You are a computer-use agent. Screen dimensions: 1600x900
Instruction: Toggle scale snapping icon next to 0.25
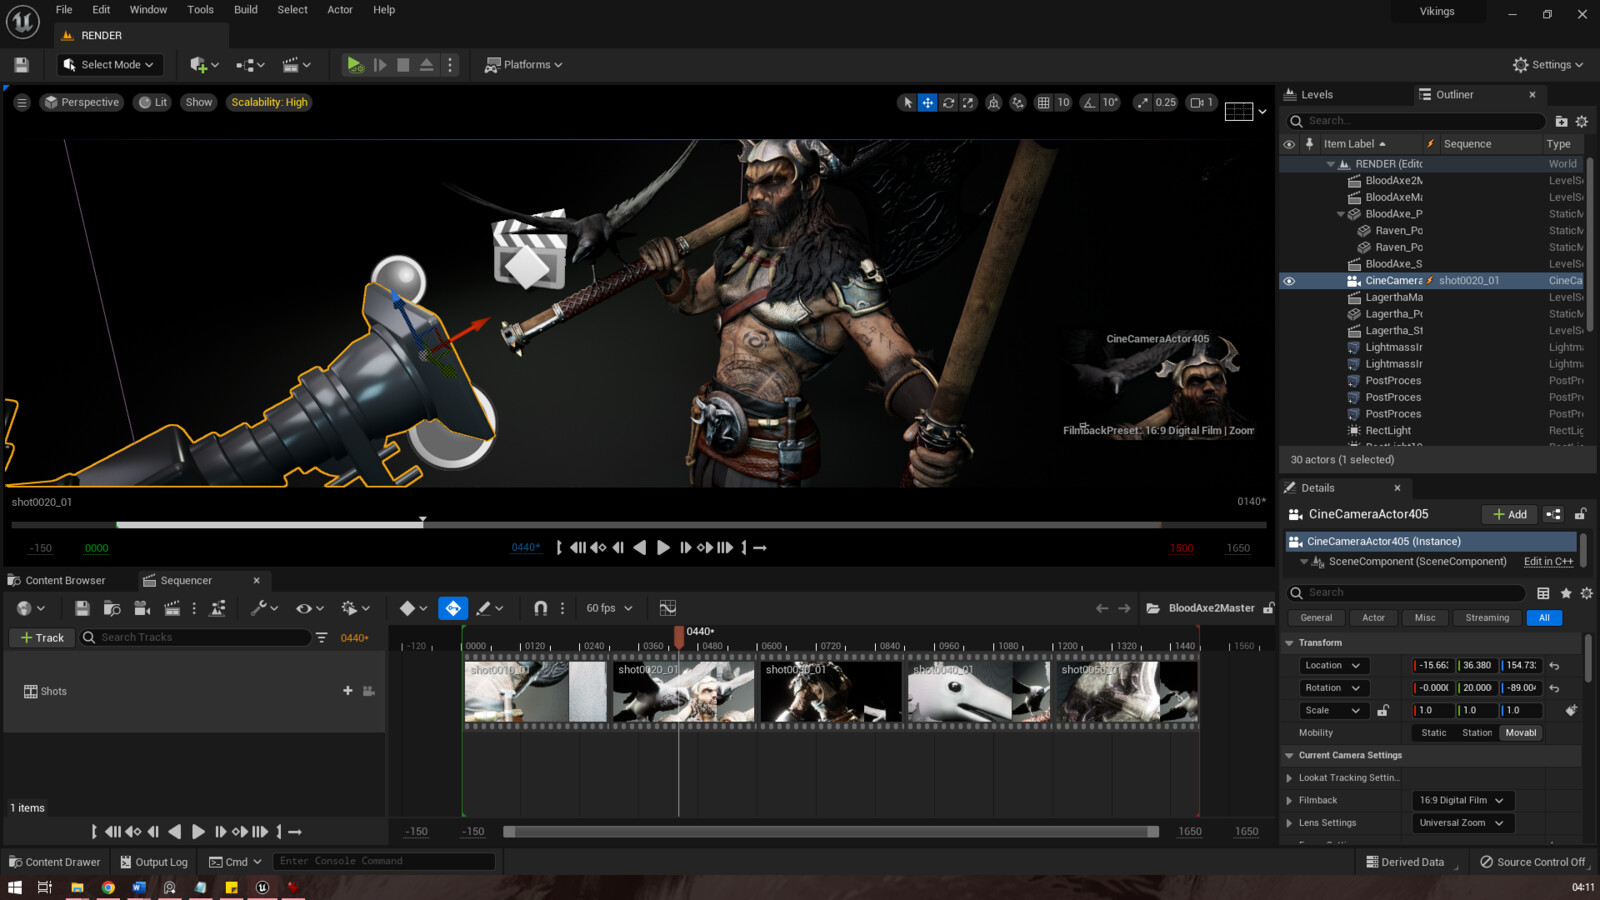click(1143, 102)
